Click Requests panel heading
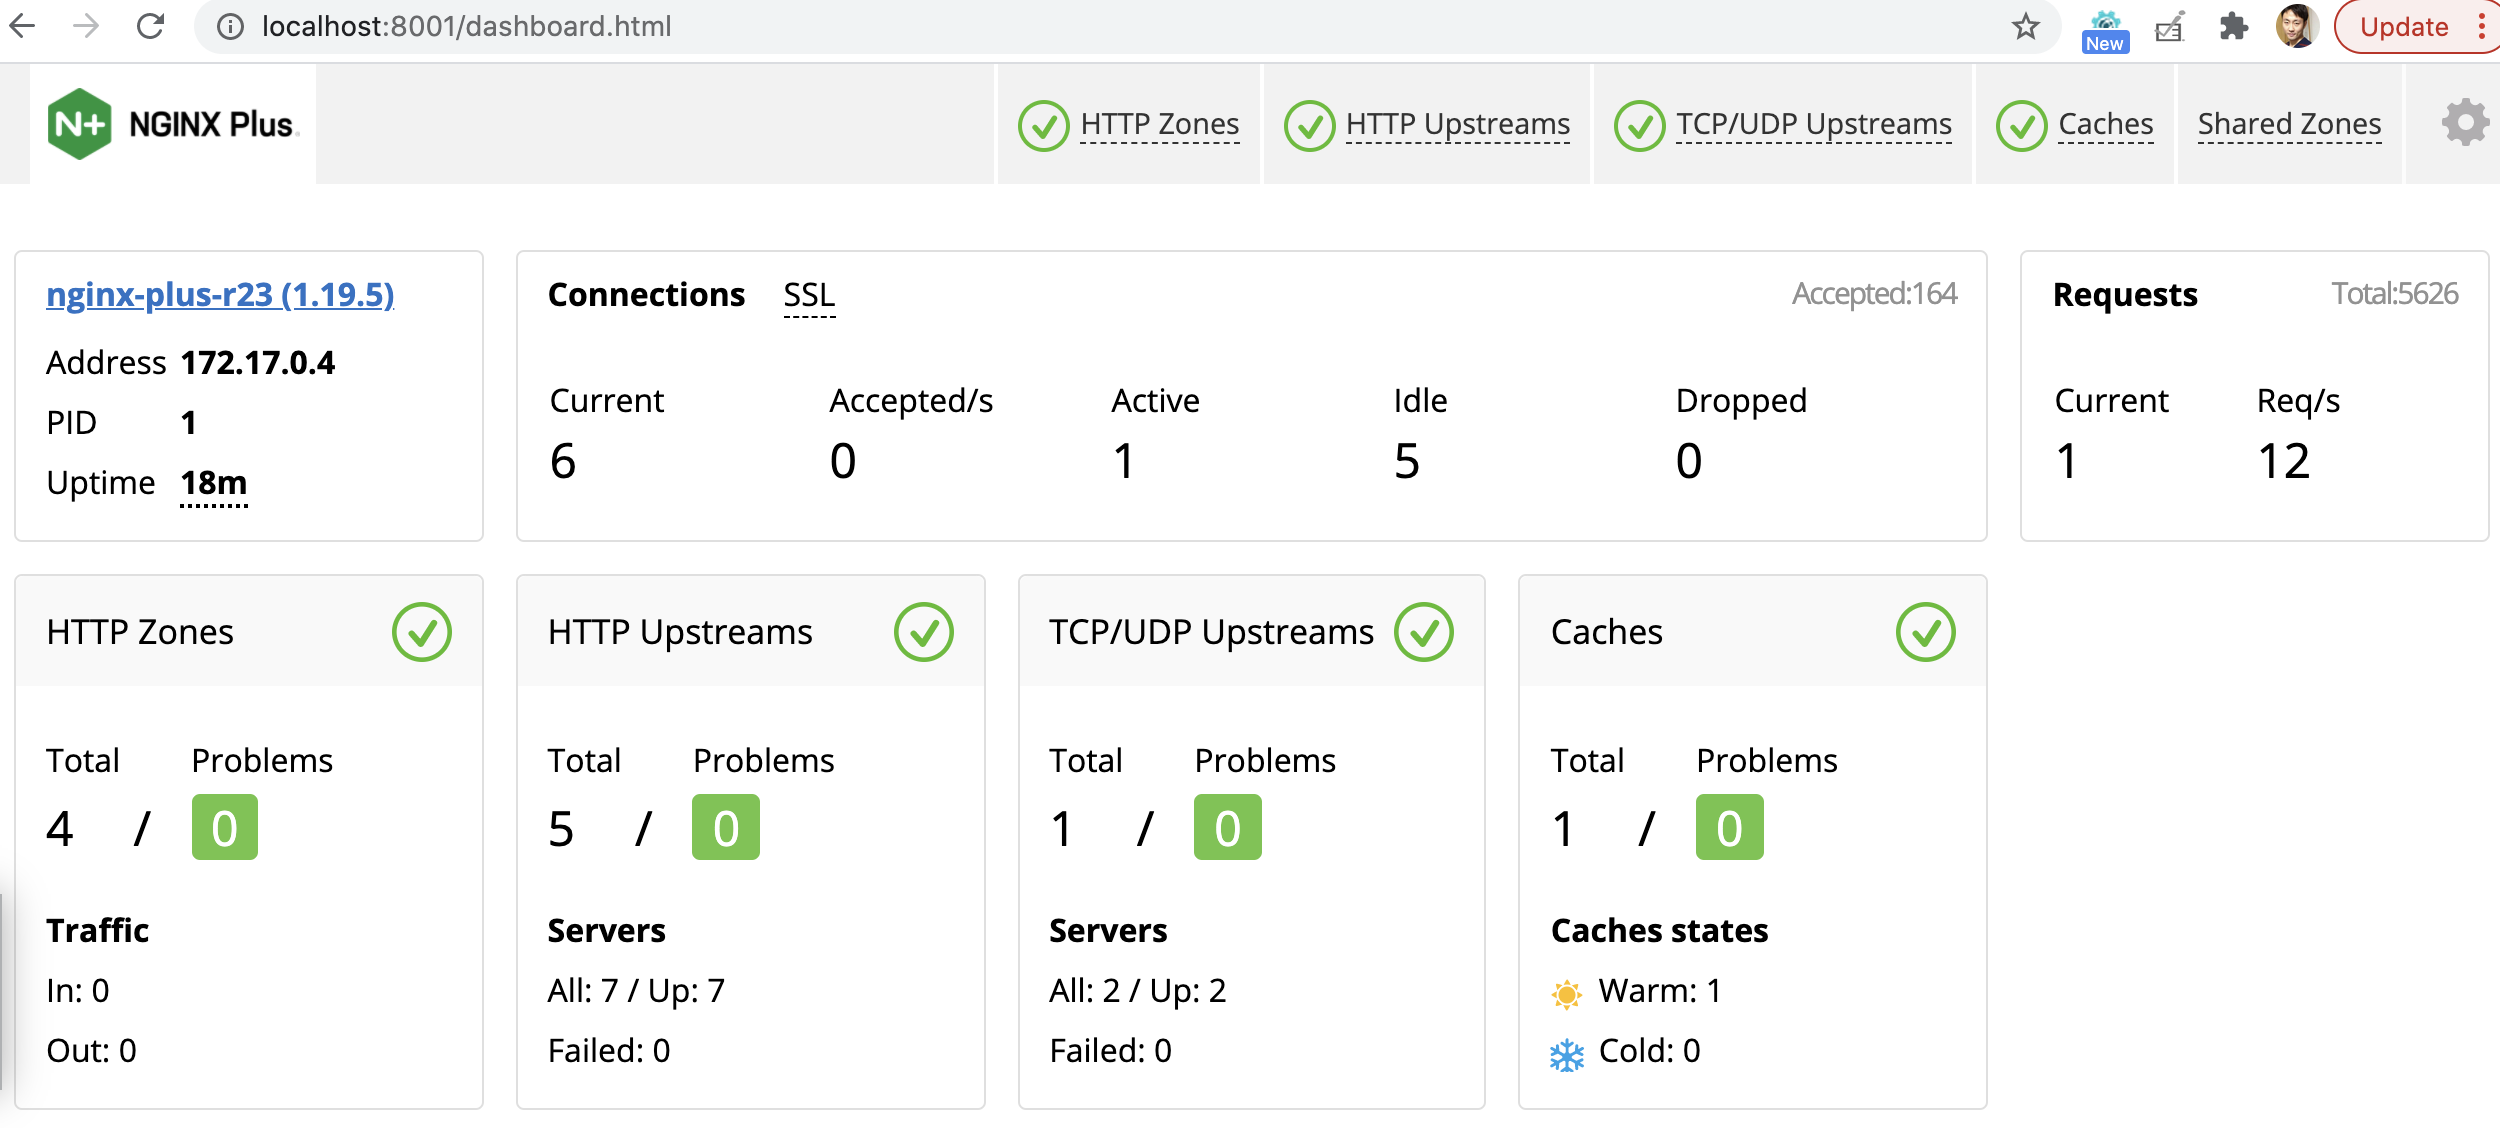 coord(2125,295)
